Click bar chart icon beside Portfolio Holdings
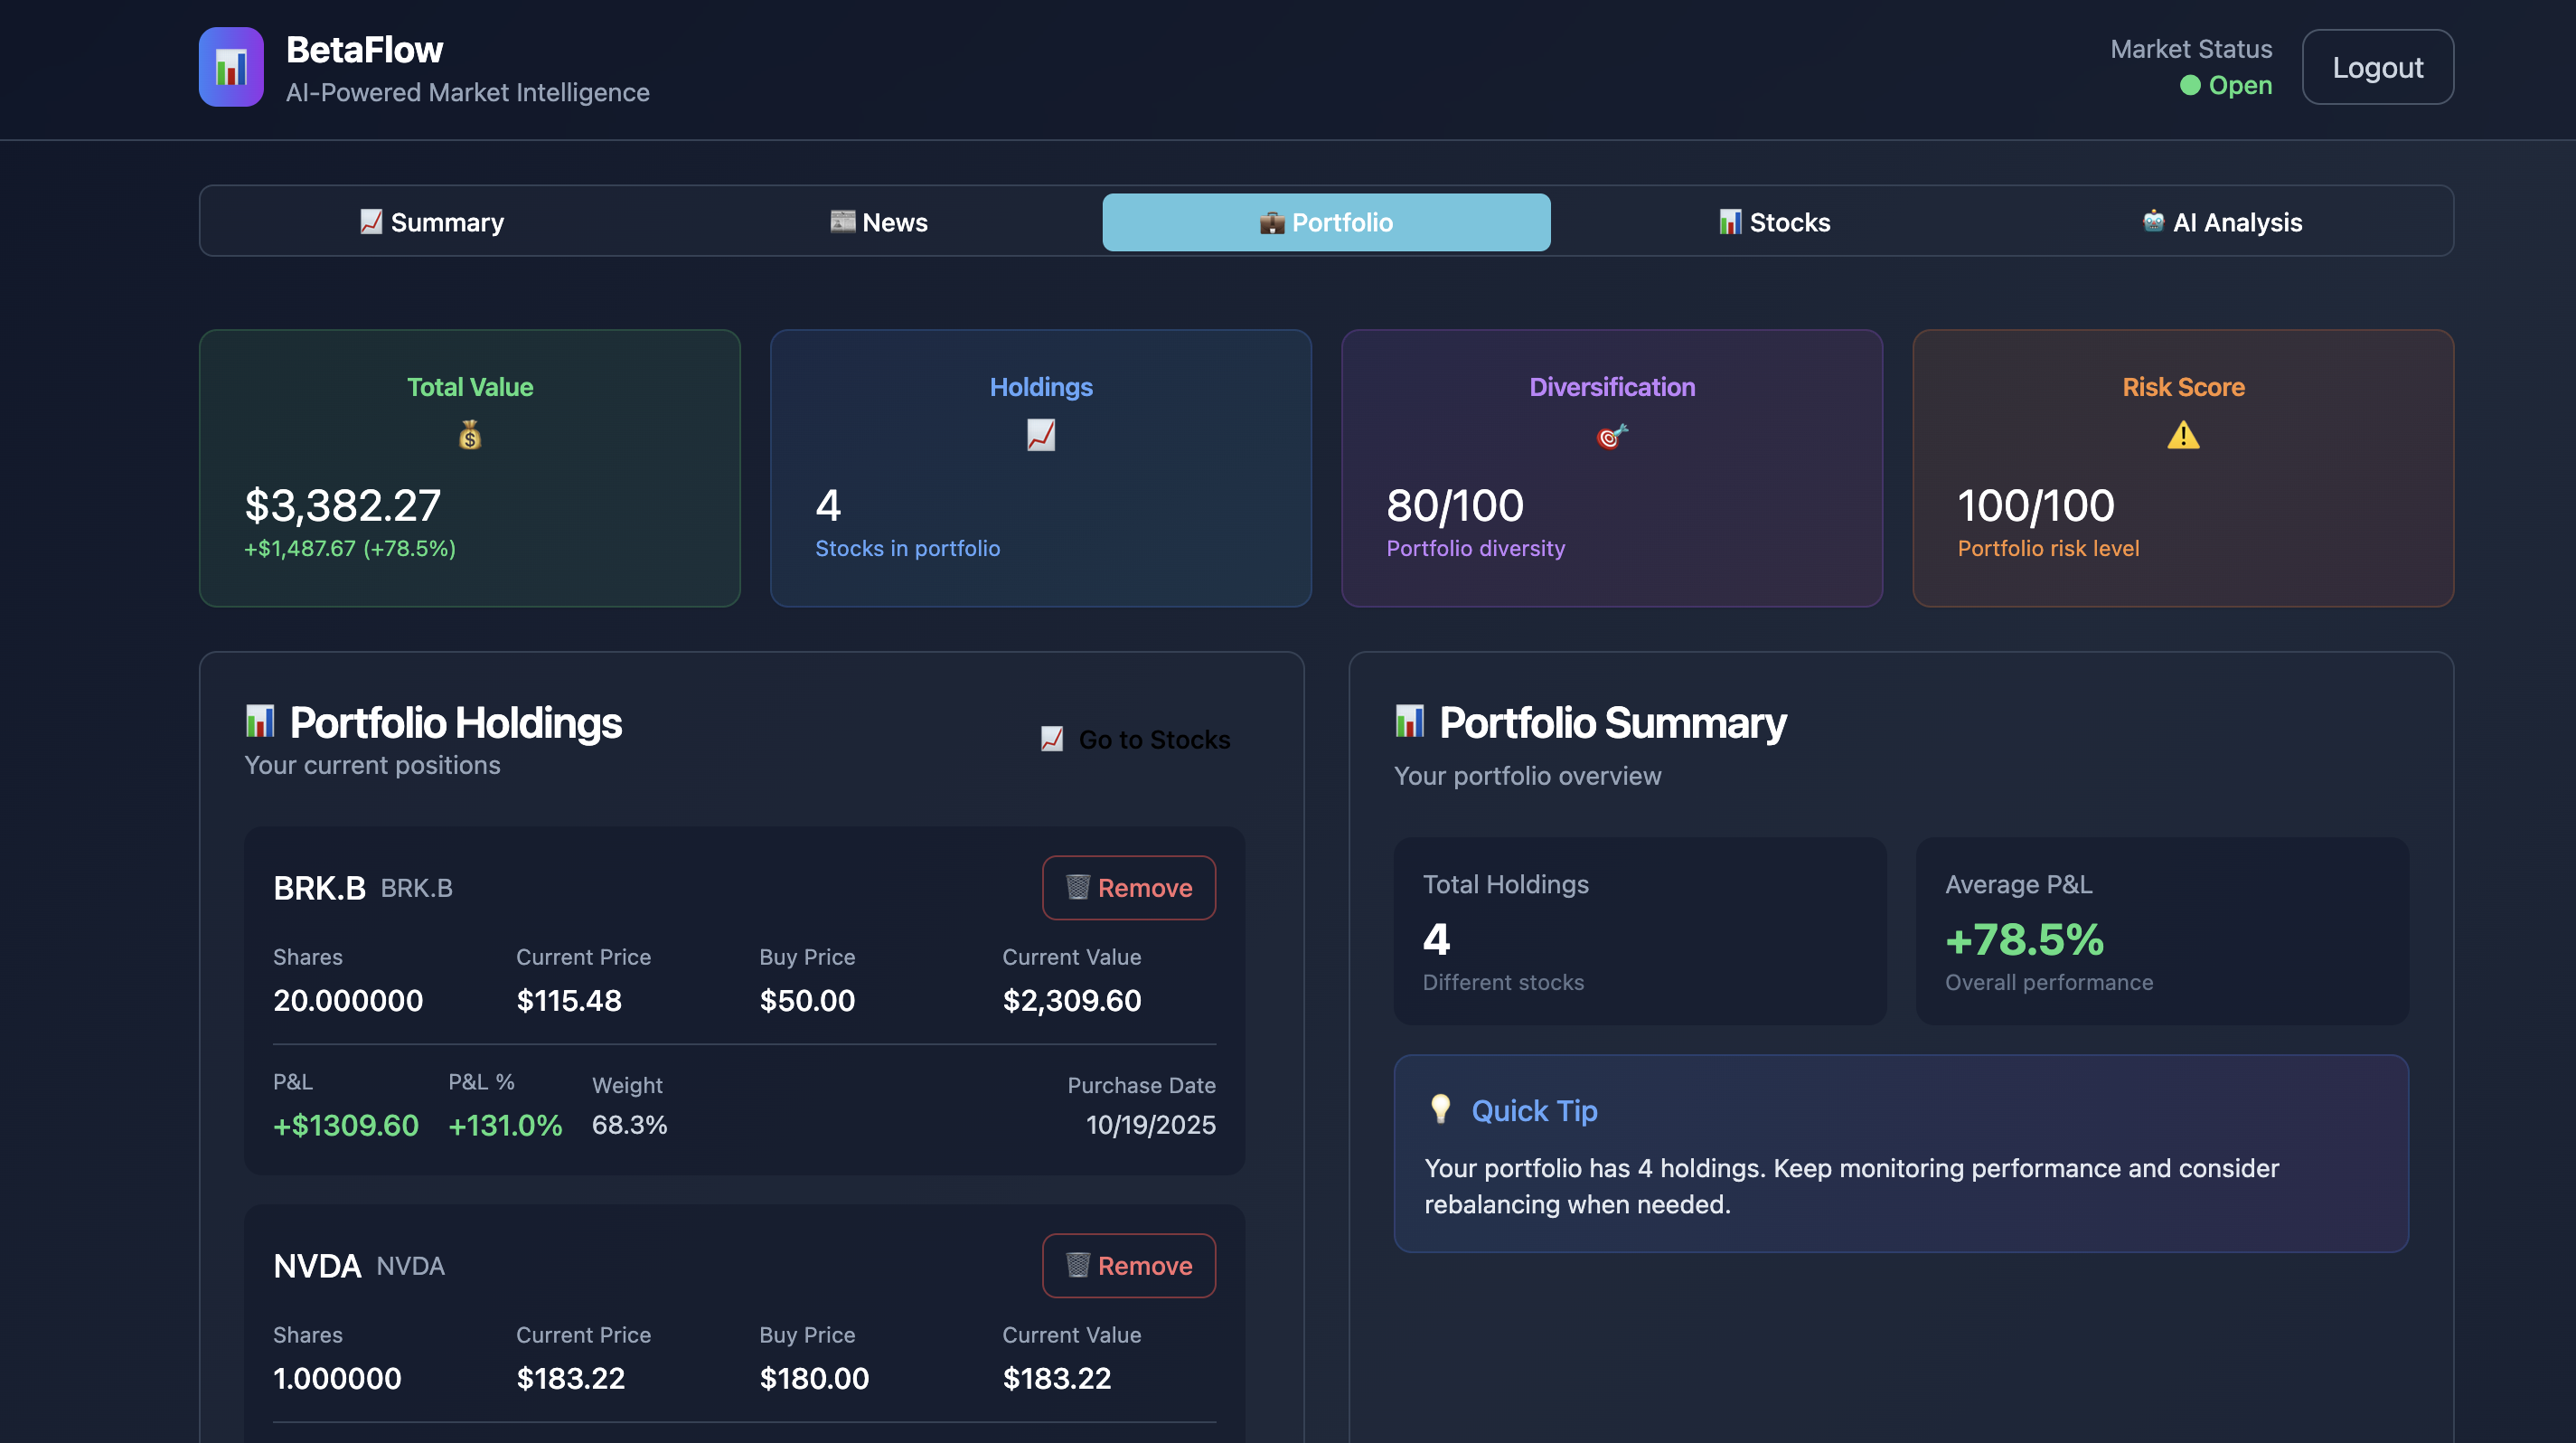Viewport: 2576px width, 1443px height. click(x=260, y=721)
